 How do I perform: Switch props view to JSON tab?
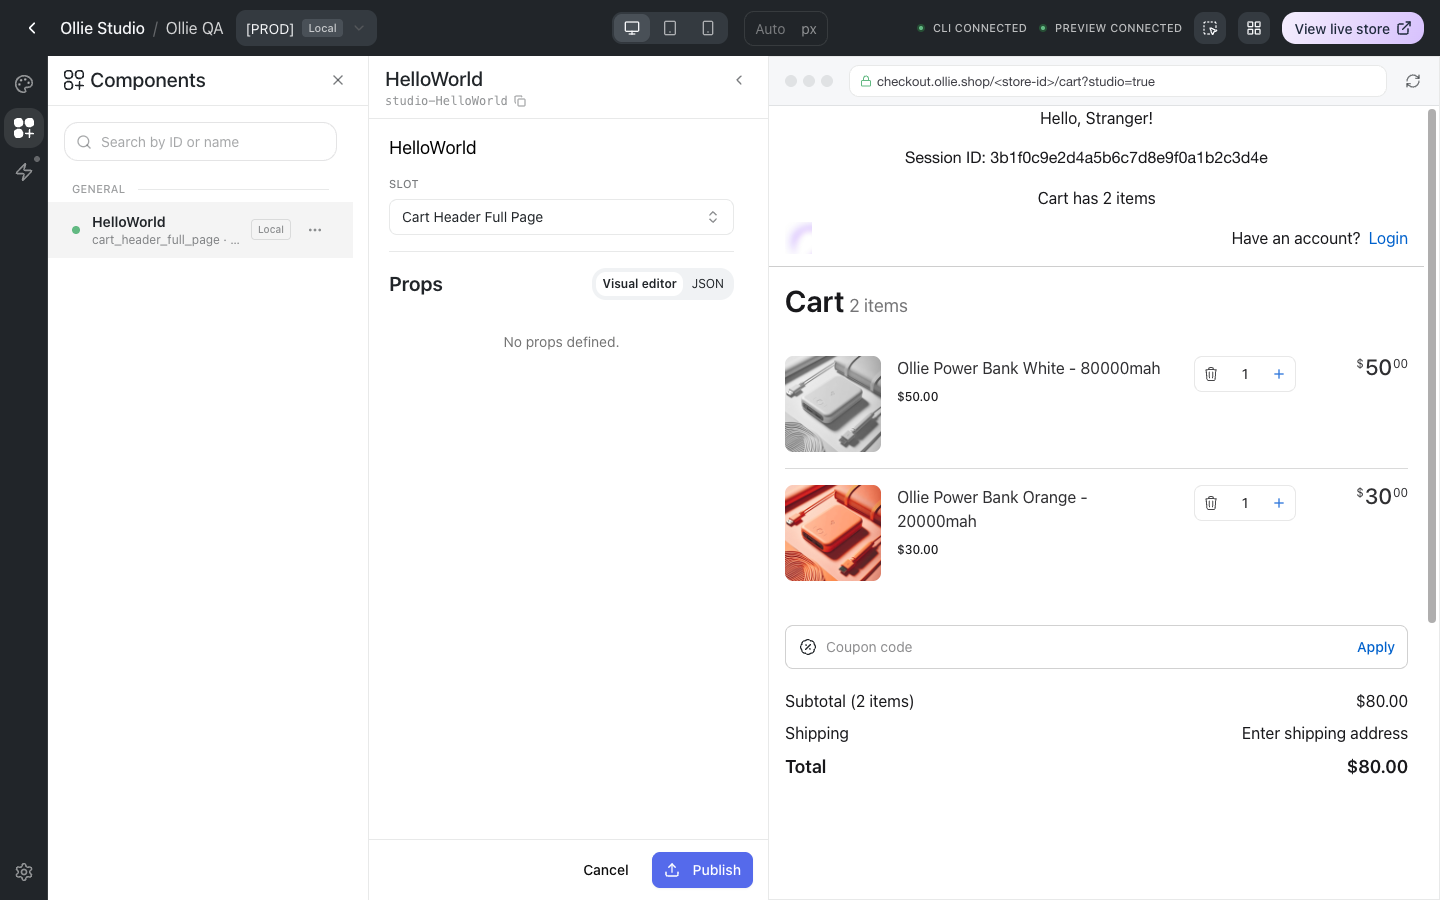click(708, 284)
